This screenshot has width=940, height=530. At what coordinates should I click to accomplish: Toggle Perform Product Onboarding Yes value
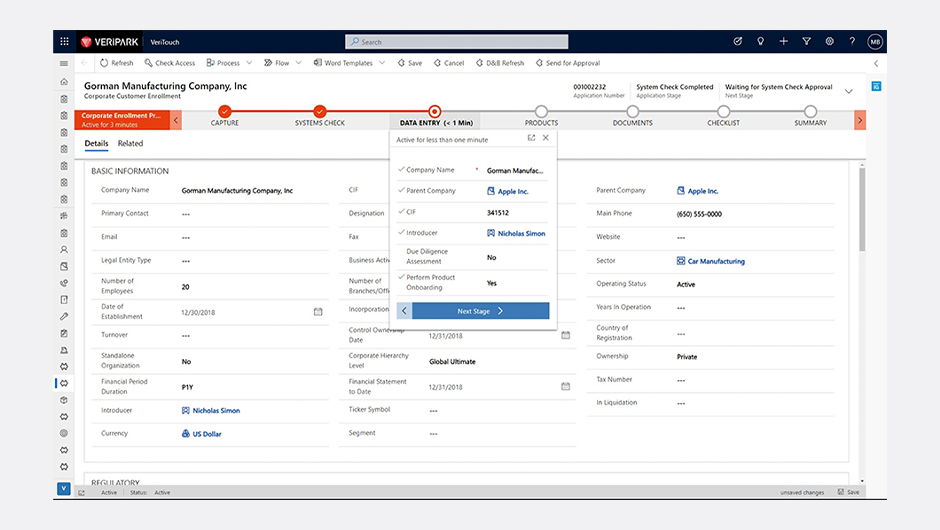492,283
